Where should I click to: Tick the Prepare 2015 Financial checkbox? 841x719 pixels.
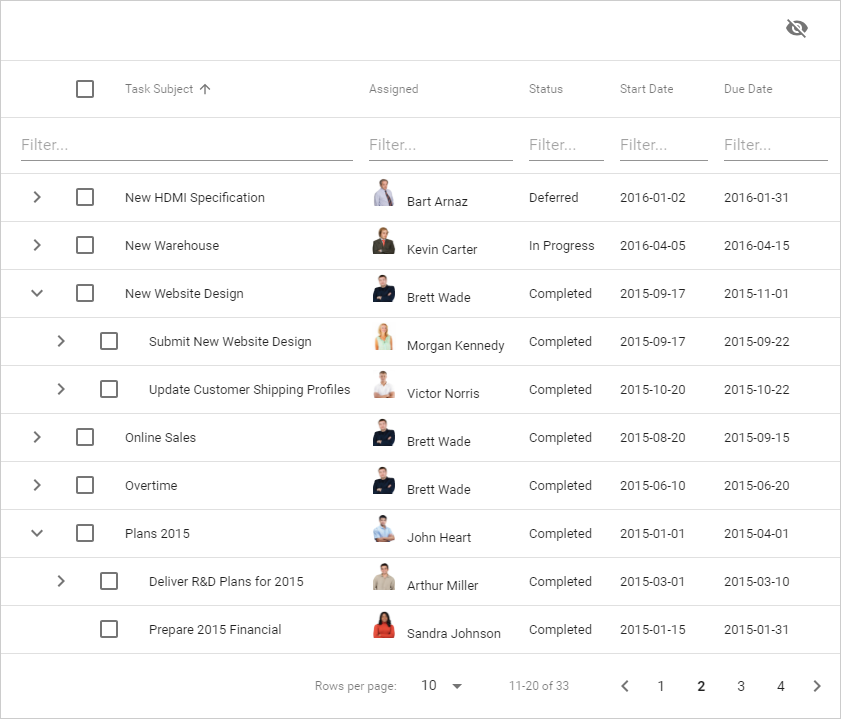coord(109,629)
